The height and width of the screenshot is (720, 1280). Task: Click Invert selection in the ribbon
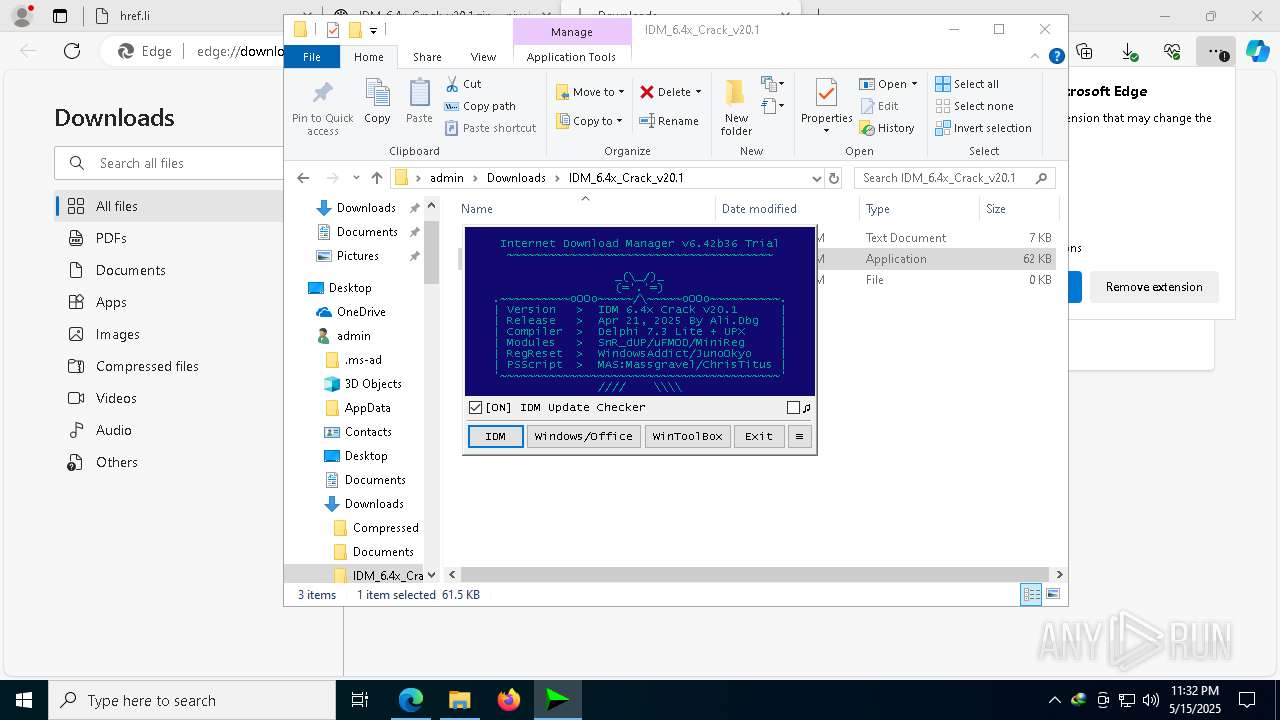[x=983, y=128]
